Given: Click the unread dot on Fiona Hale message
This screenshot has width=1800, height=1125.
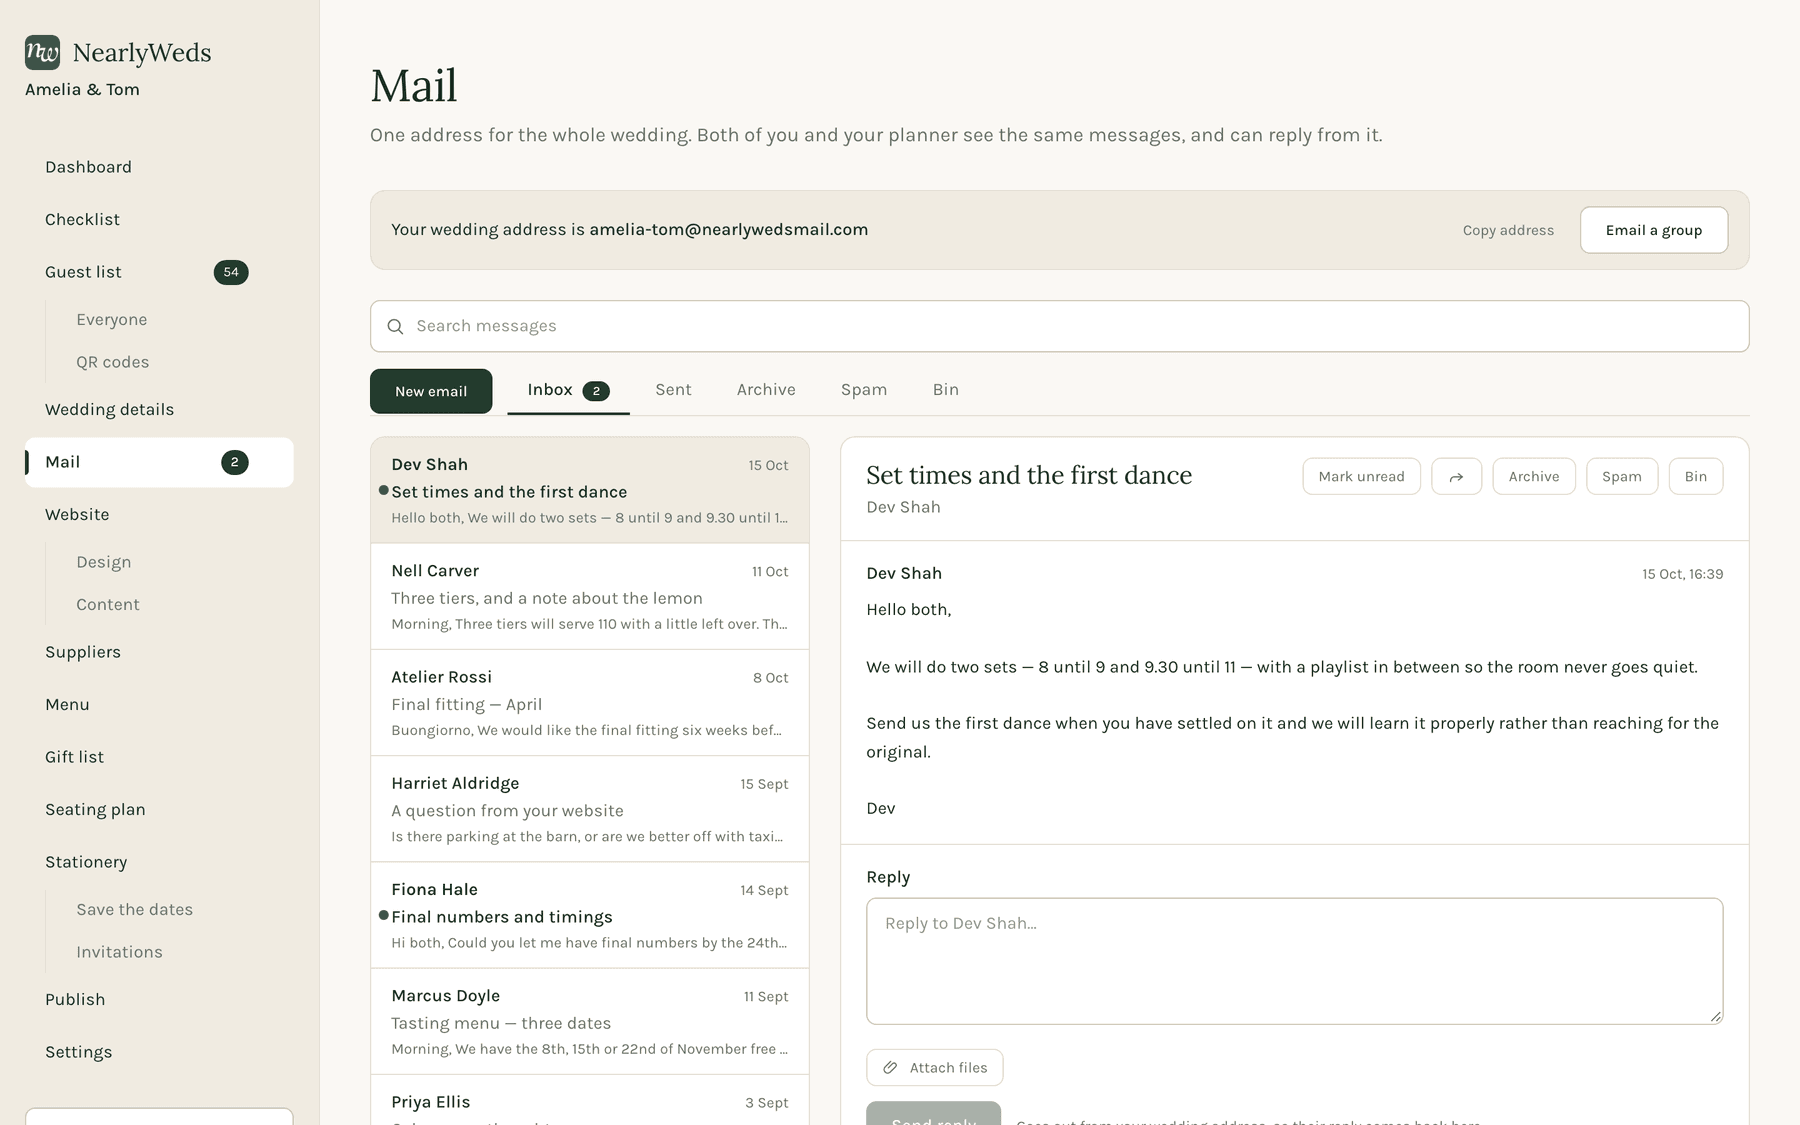Looking at the screenshot, I should 383,915.
